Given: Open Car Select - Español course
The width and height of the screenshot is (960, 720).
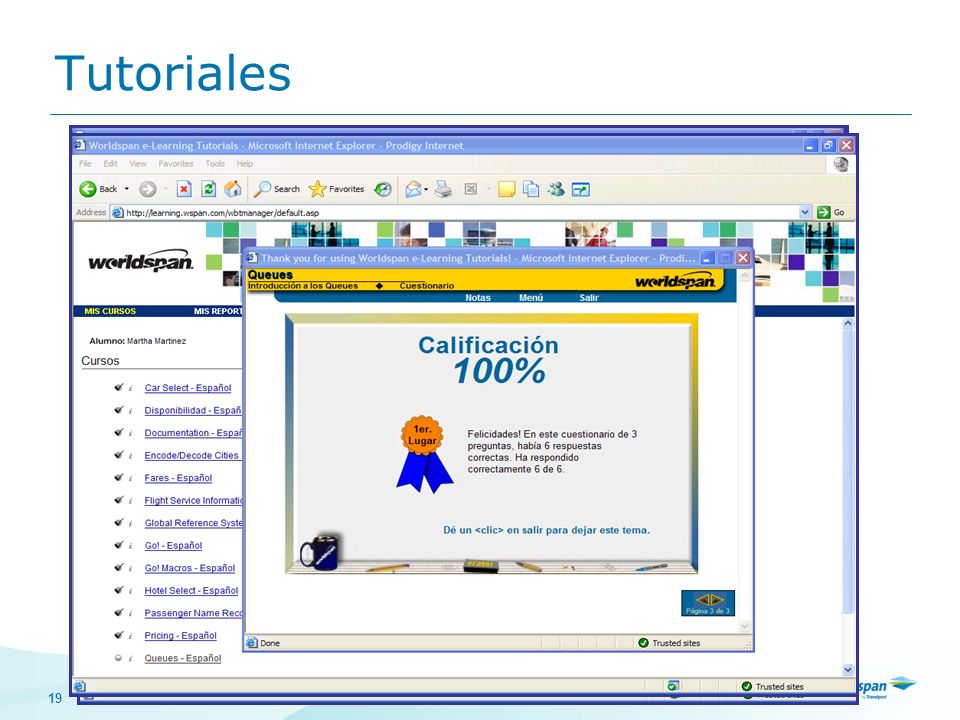Looking at the screenshot, I should pos(188,388).
